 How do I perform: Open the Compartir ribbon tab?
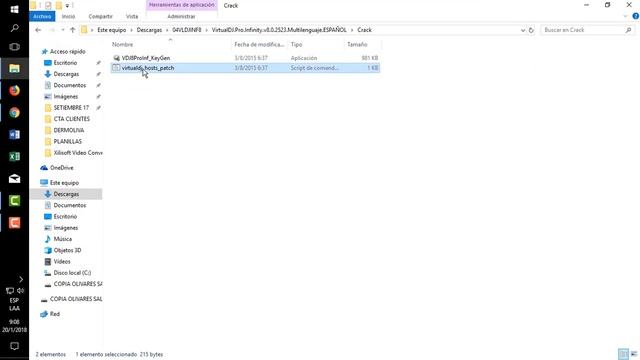coord(100,16)
